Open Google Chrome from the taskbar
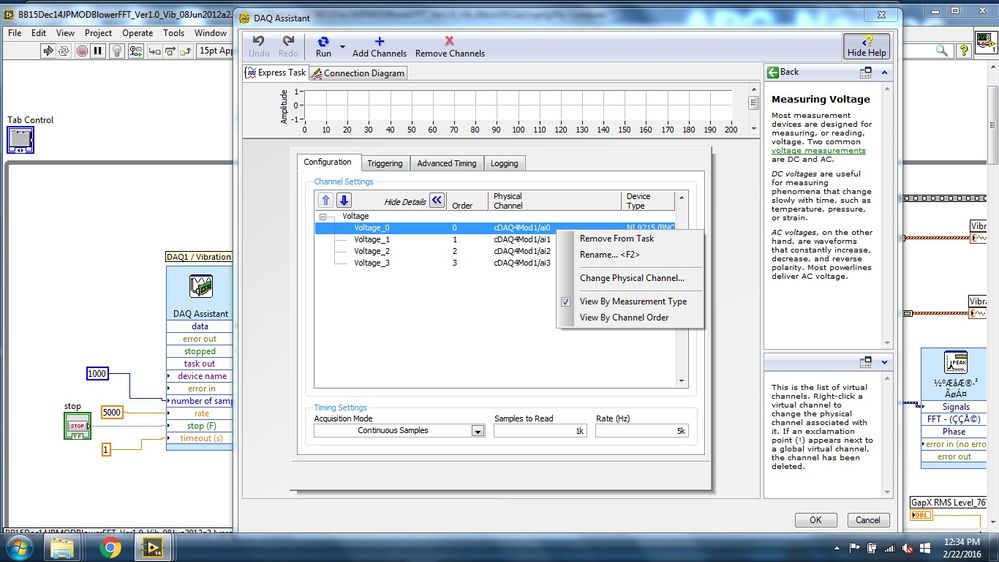 point(110,547)
